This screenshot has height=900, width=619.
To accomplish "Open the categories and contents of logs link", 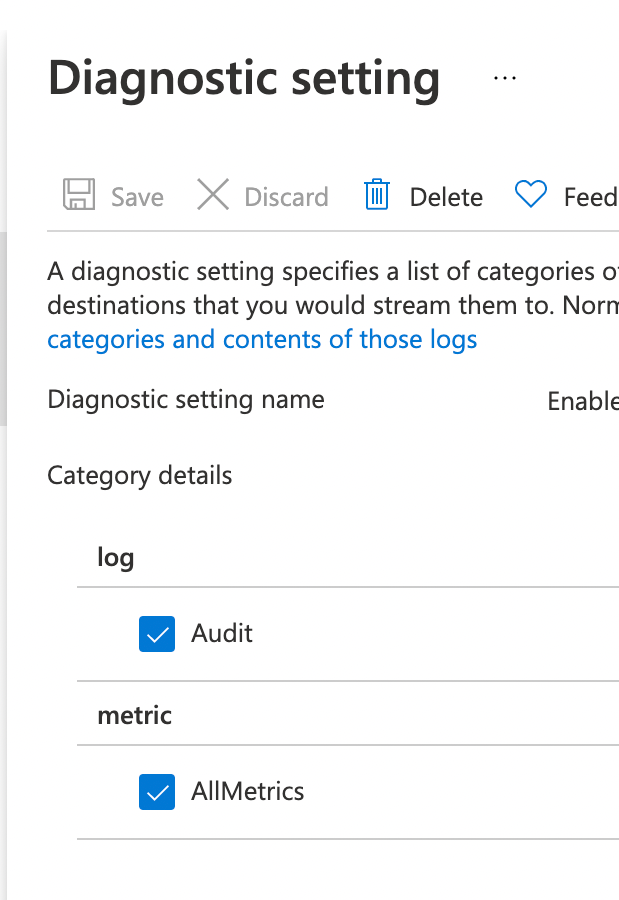I will click(262, 340).
